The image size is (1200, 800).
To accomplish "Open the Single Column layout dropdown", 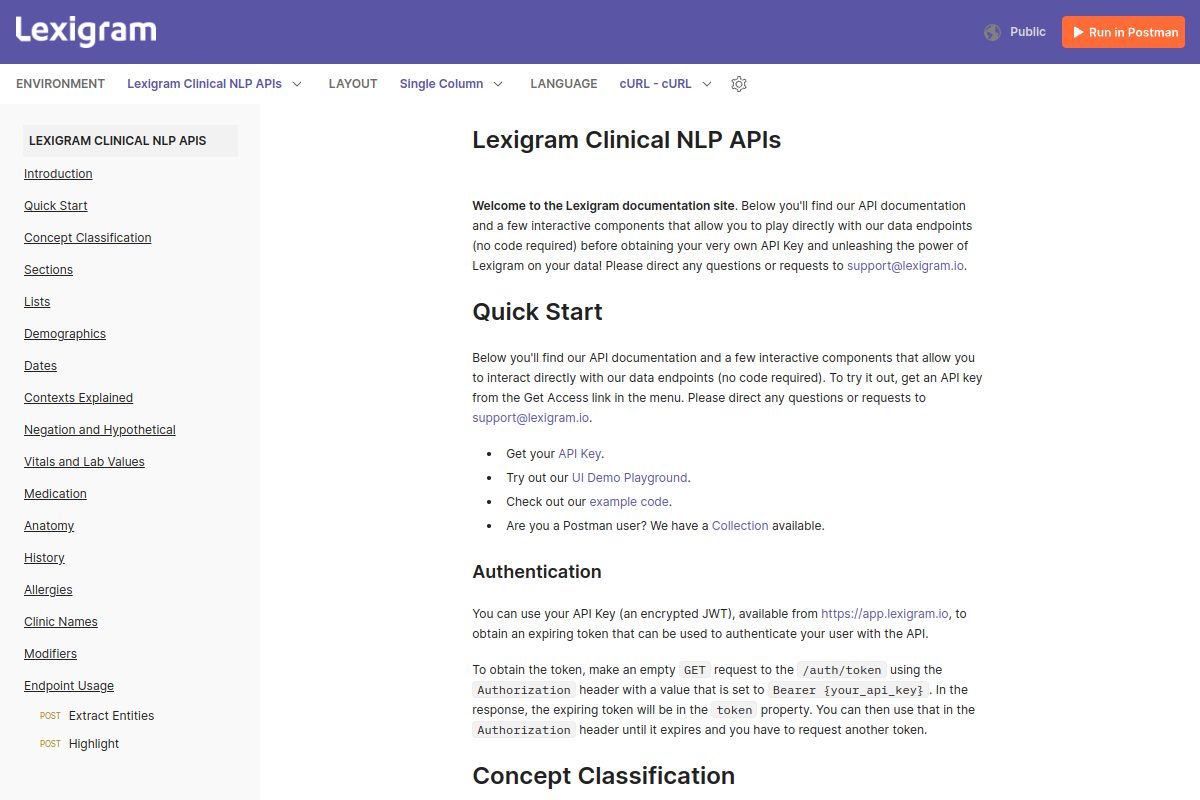I will point(451,84).
